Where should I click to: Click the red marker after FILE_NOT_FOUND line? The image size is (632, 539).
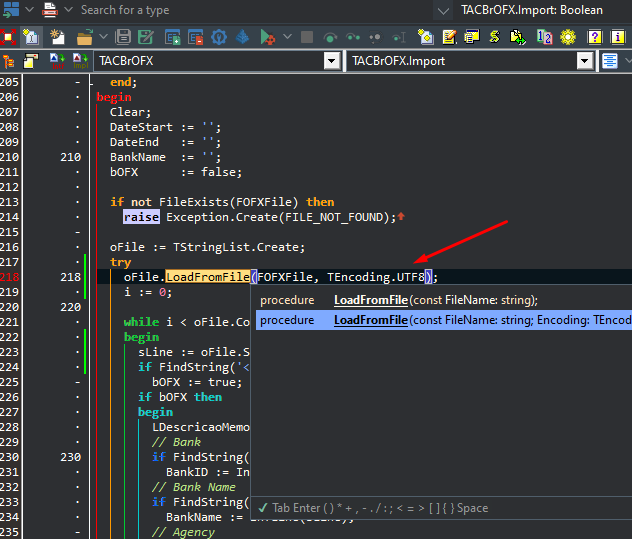[401, 216]
